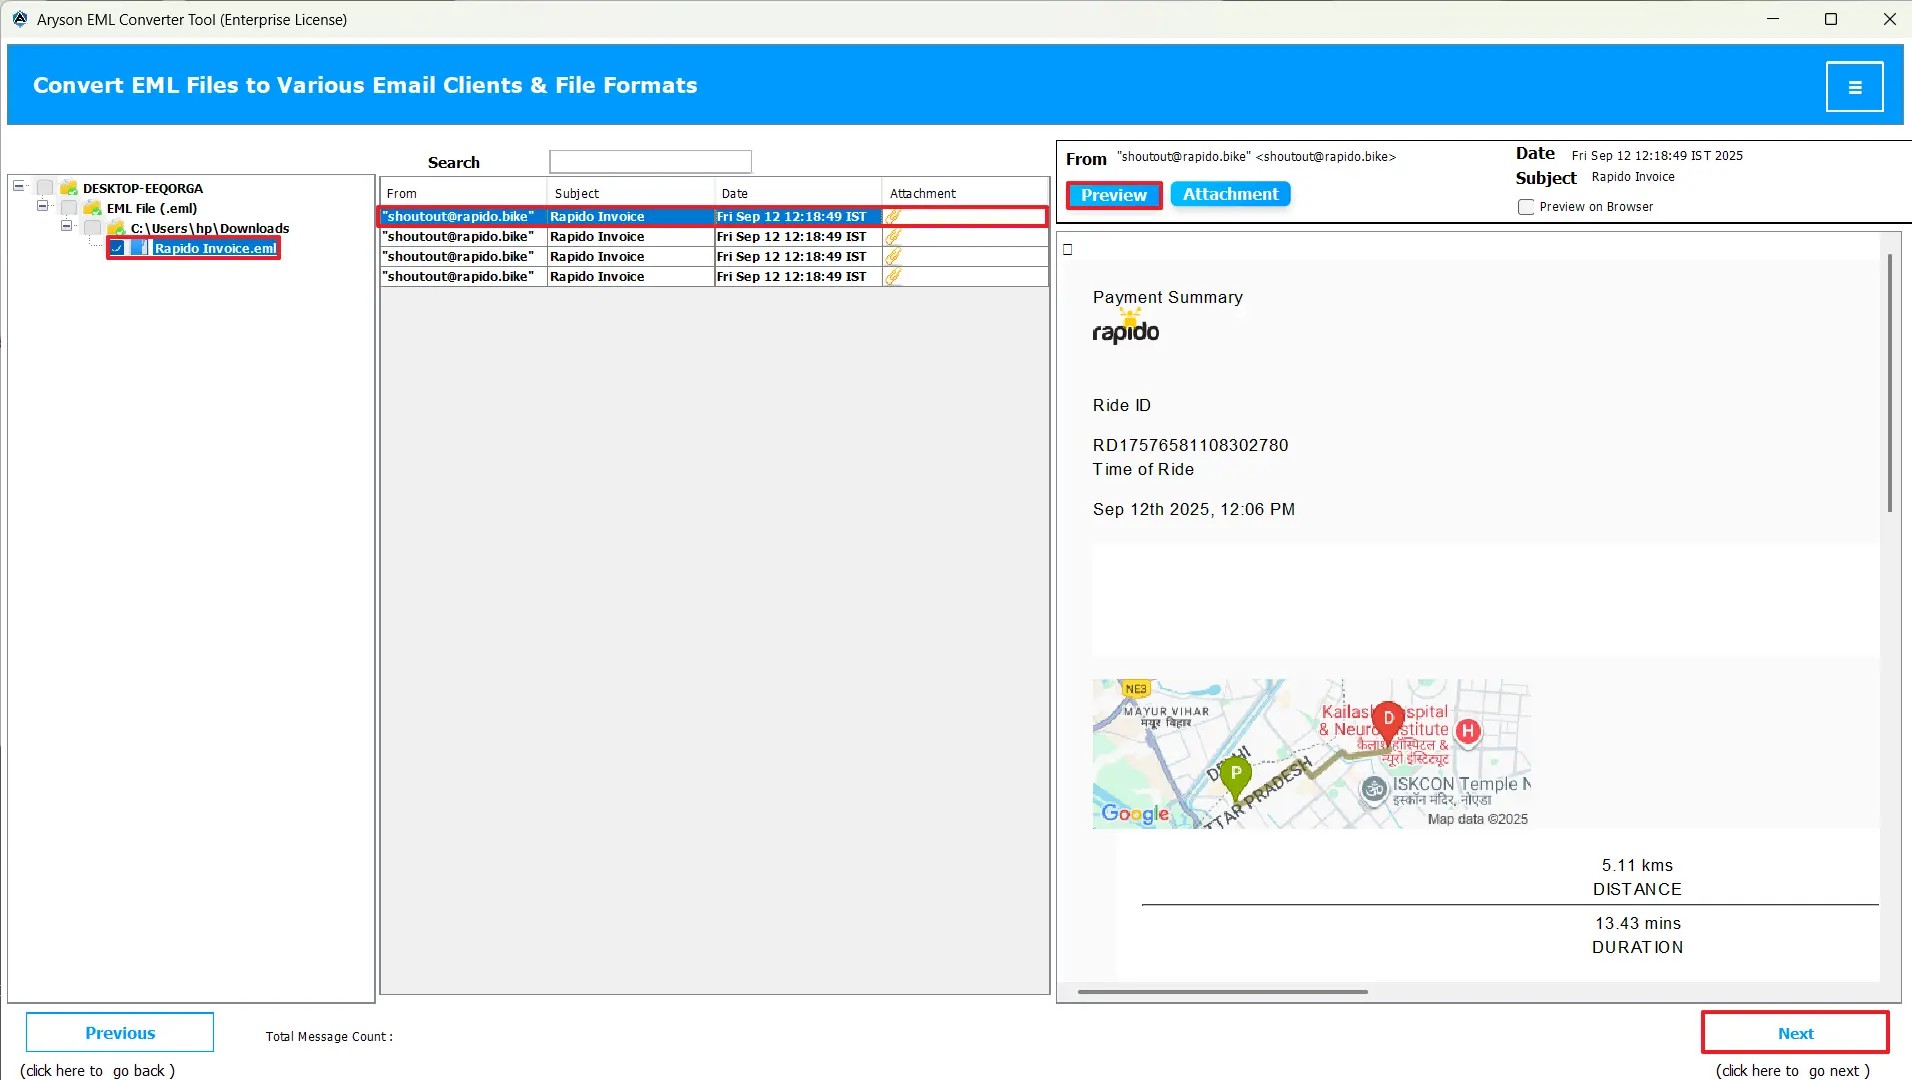This screenshot has width=1912, height=1080.
Task: Collapse the DESKTOP-EEQORGA tree node
Action: click(x=18, y=186)
